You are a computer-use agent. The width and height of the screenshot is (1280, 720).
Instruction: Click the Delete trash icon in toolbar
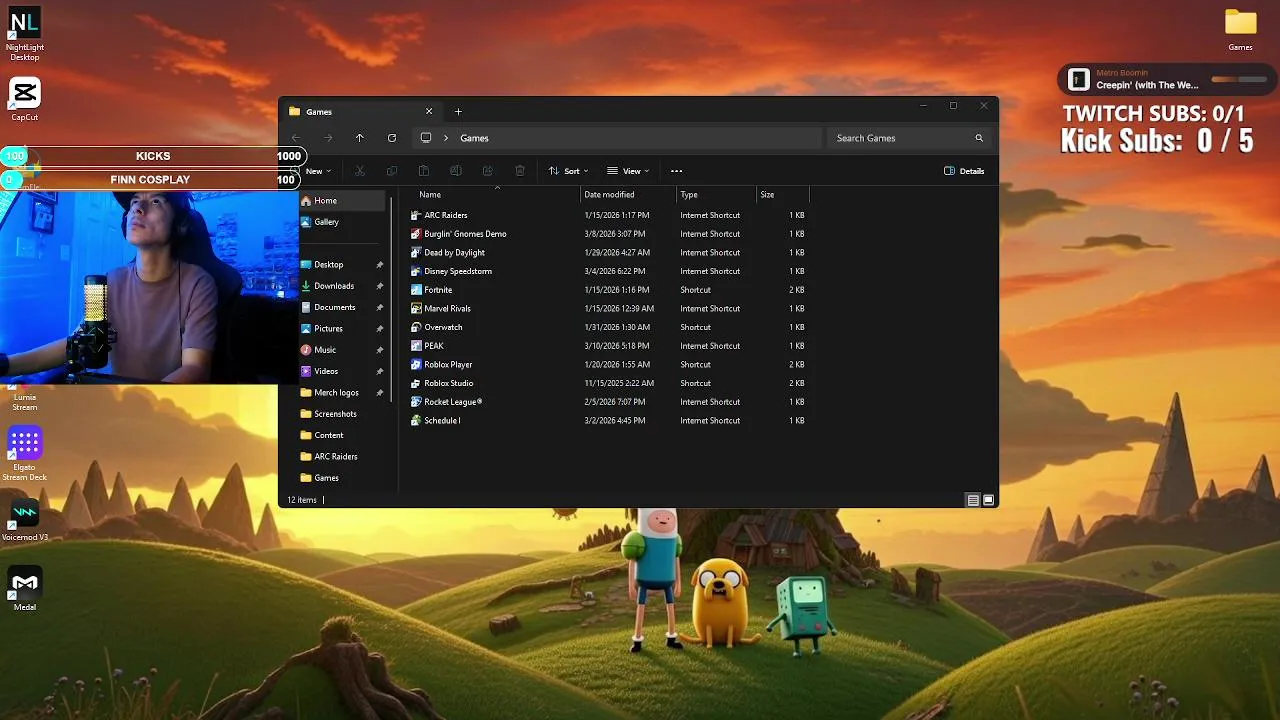click(x=520, y=171)
